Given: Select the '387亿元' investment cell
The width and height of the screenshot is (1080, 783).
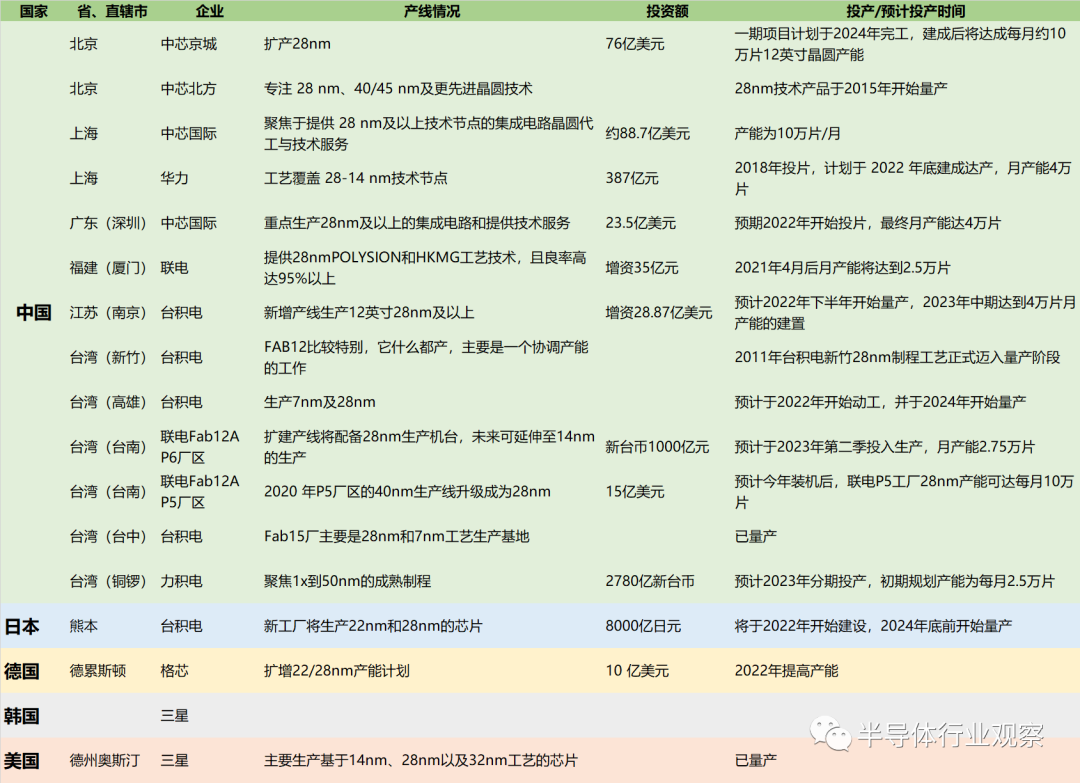Looking at the screenshot, I should (x=632, y=178).
